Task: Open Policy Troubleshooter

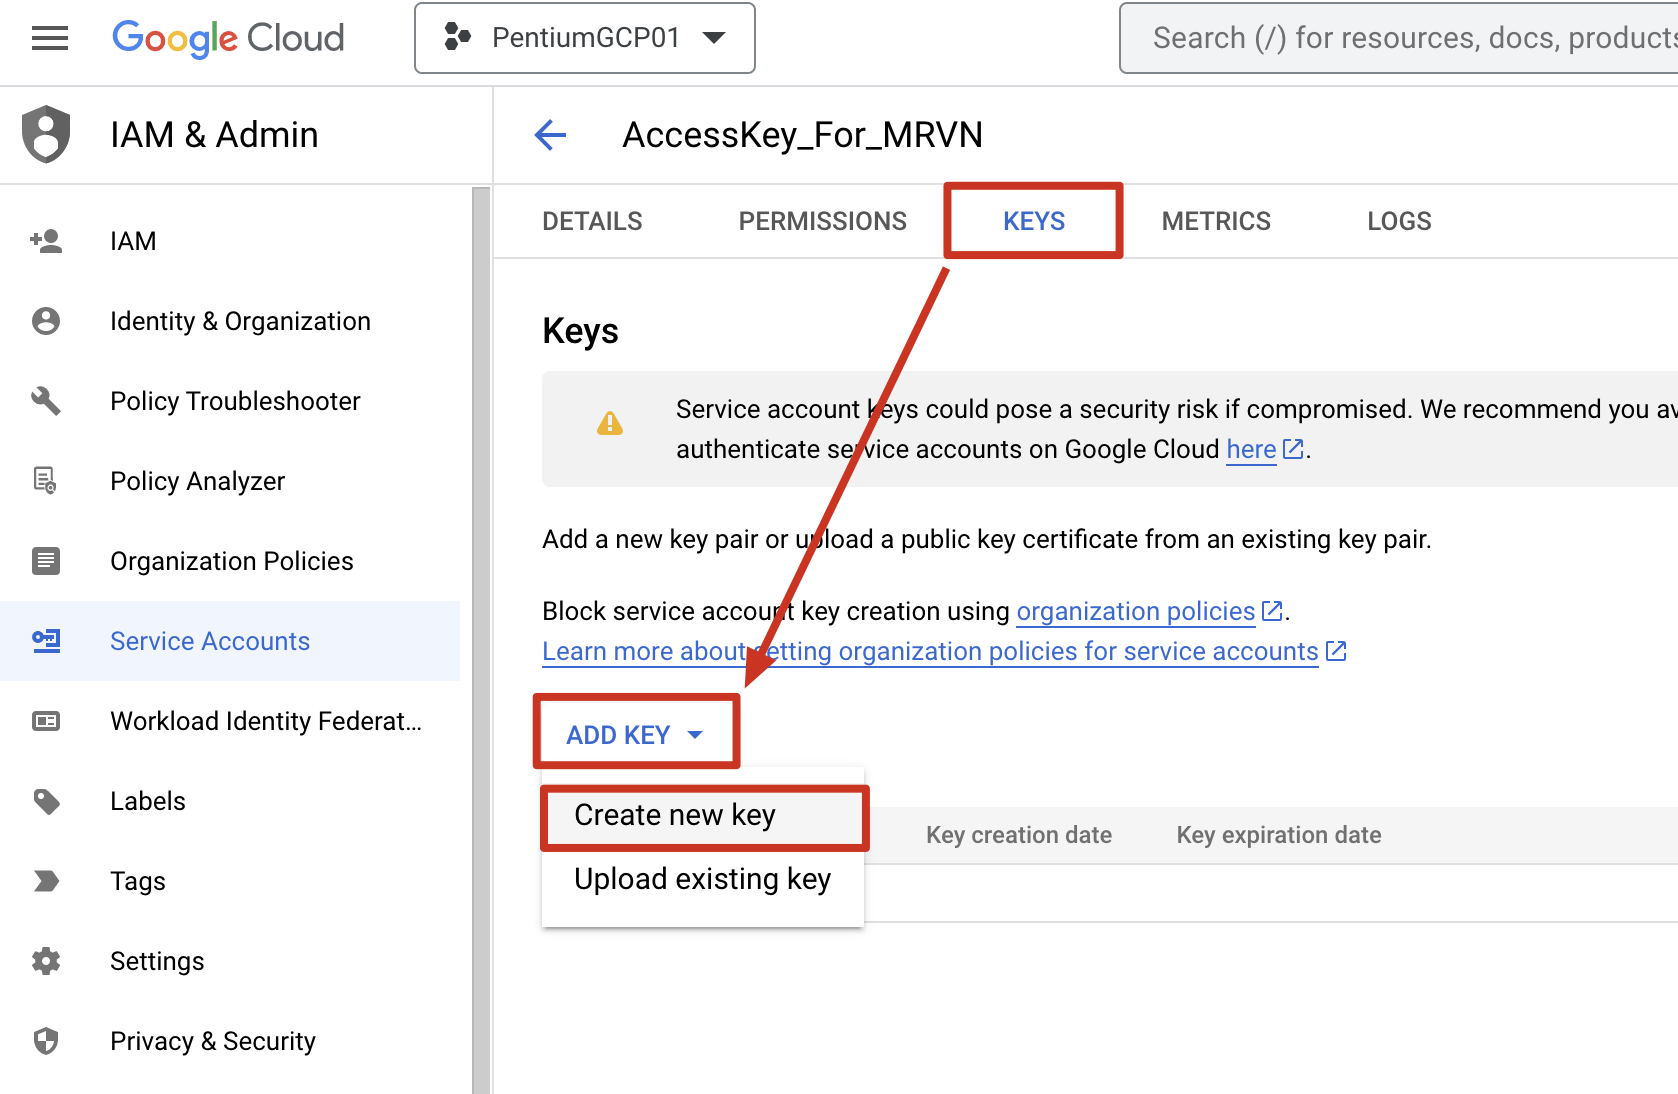Action: tap(235, 401)
